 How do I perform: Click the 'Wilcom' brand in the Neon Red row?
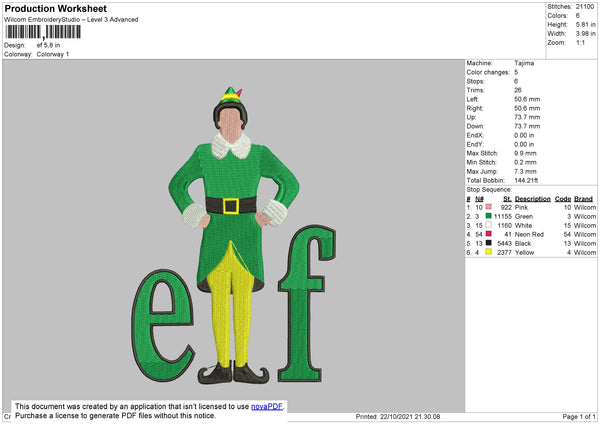point(585,235)
